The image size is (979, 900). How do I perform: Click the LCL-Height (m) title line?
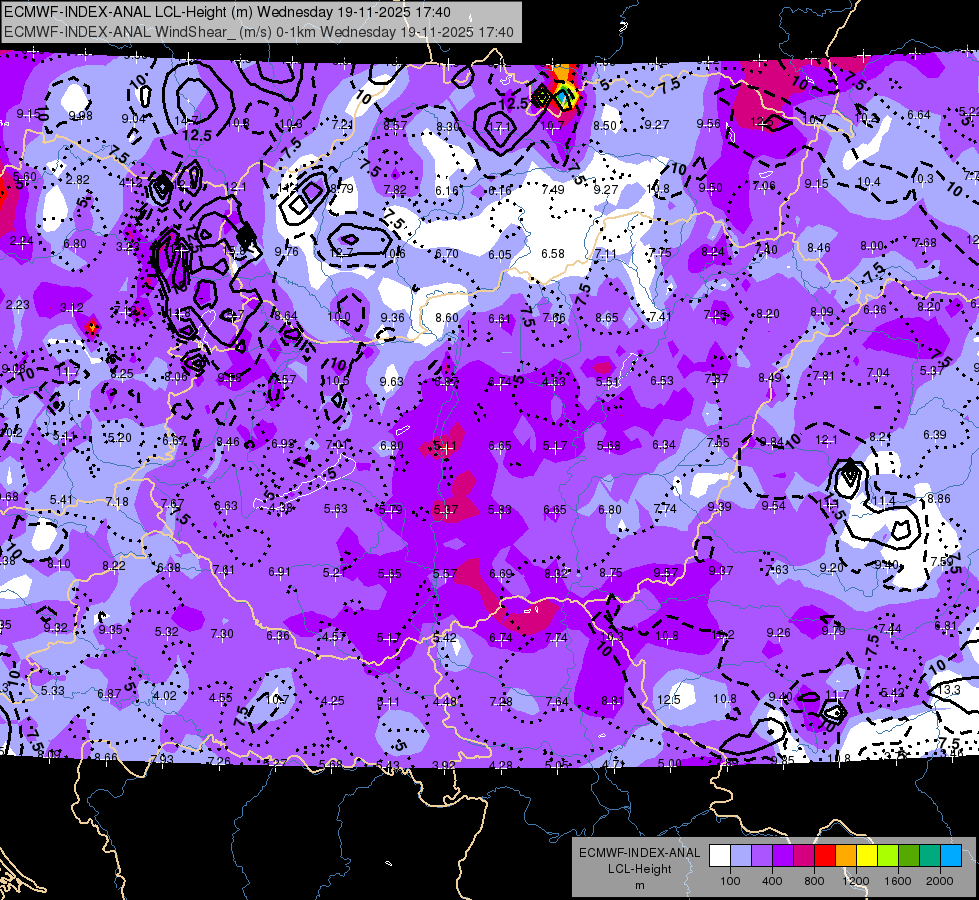[227, 12]
